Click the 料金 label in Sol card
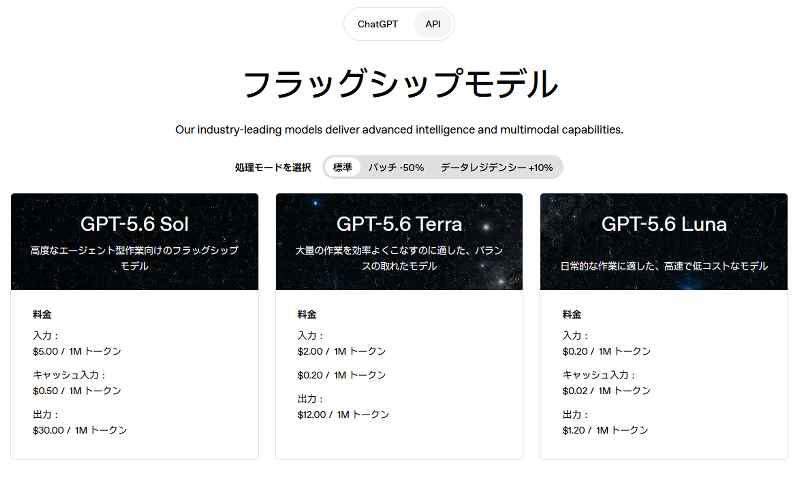This screenshot has height=480, width=800. (x=42, y=315)
